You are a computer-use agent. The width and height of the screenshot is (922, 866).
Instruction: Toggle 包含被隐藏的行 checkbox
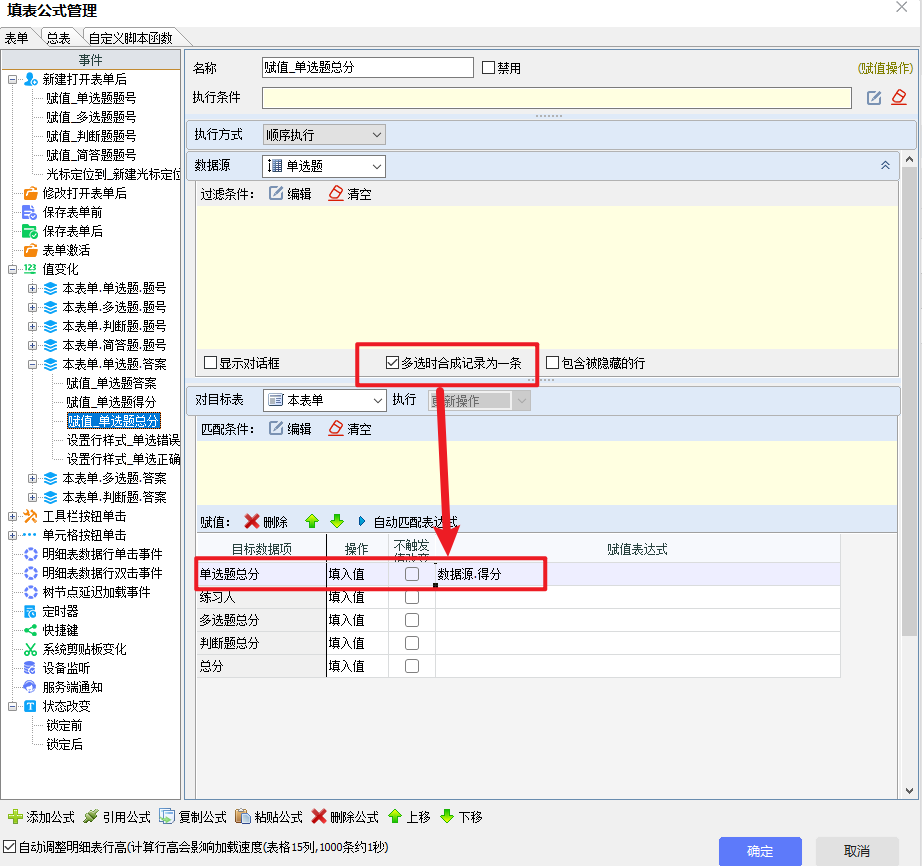[552, 363]
